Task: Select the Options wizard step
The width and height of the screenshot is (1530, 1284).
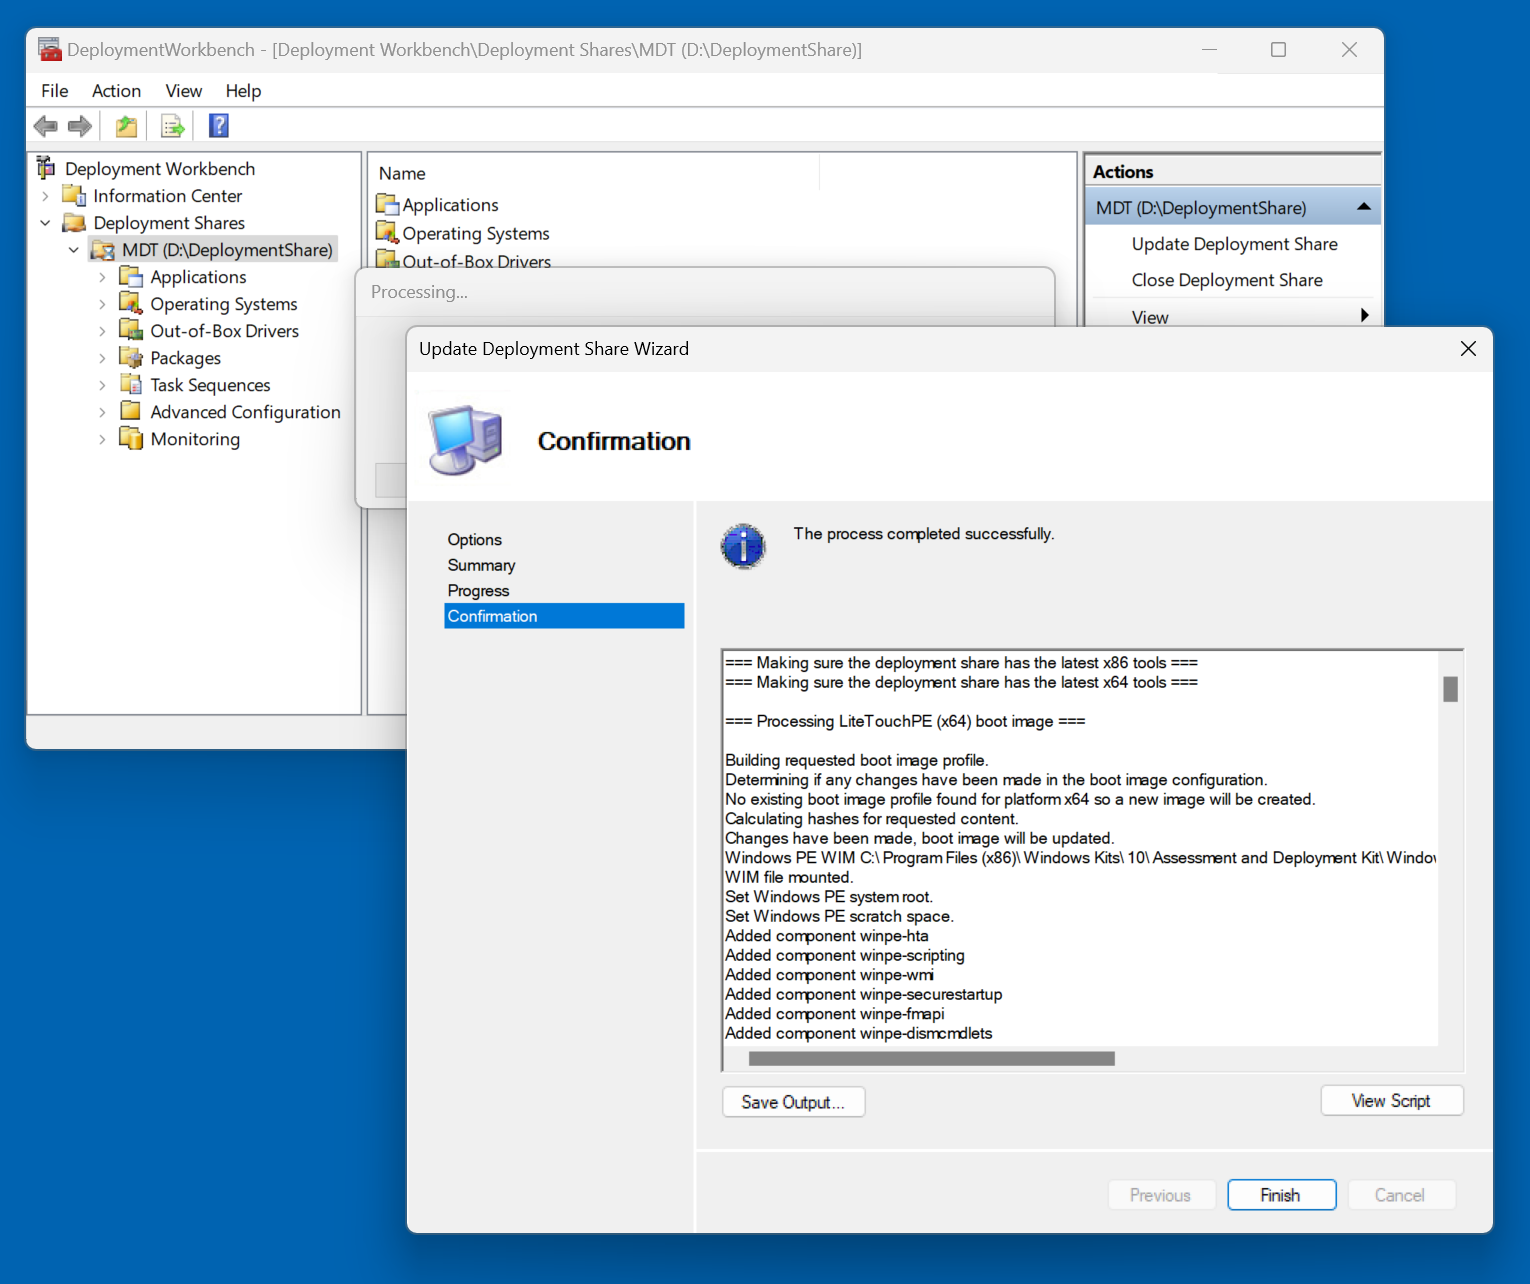Action: click(x=475, y=539)
